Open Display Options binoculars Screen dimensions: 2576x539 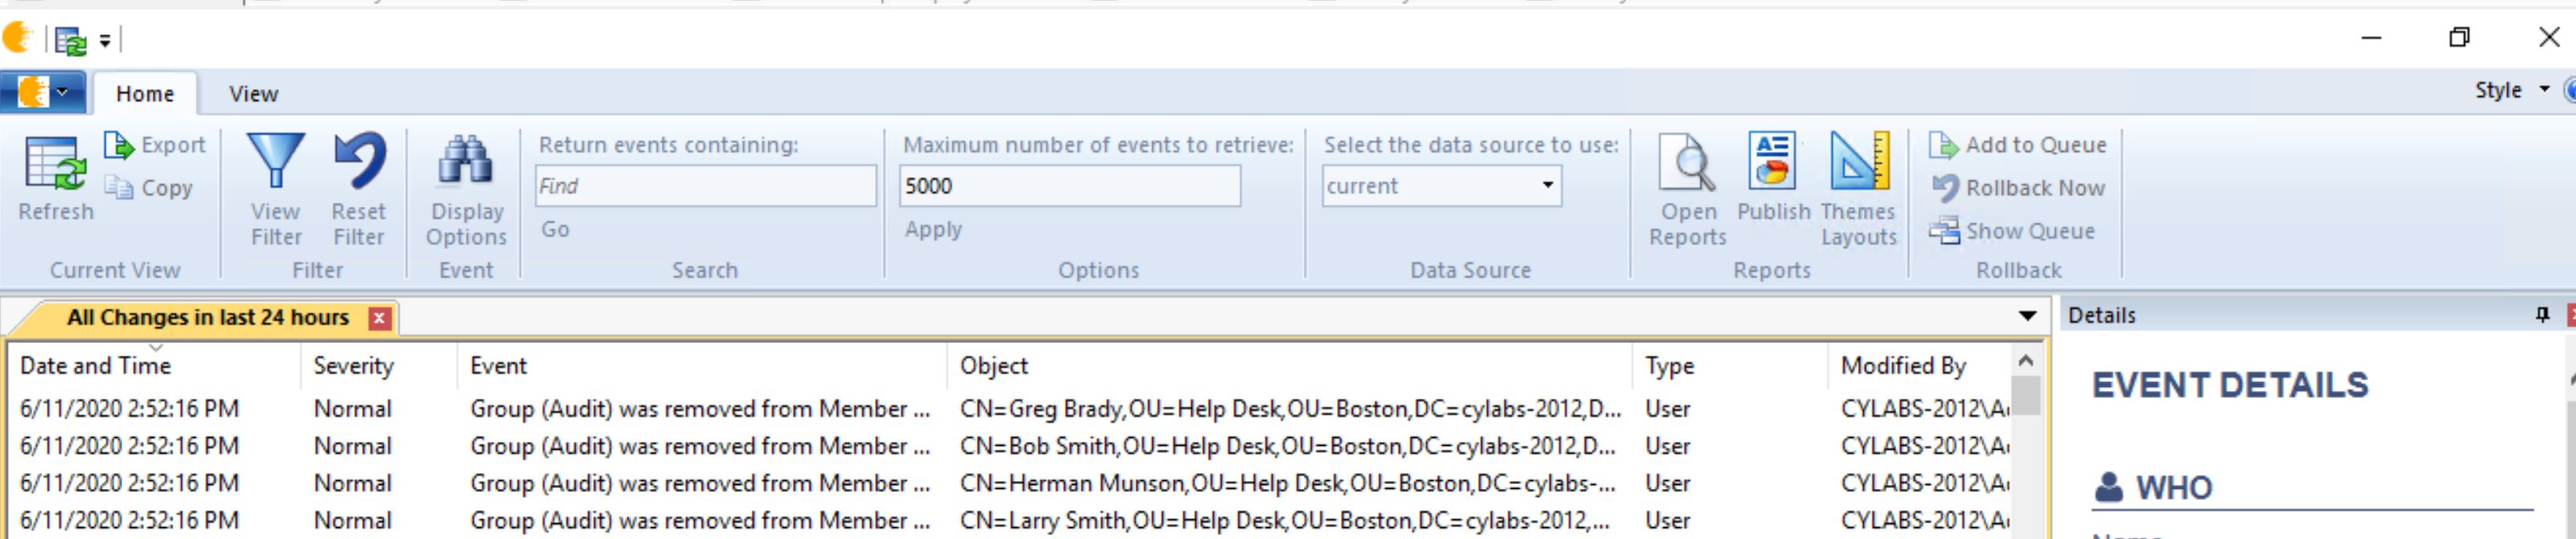(465, 161)
